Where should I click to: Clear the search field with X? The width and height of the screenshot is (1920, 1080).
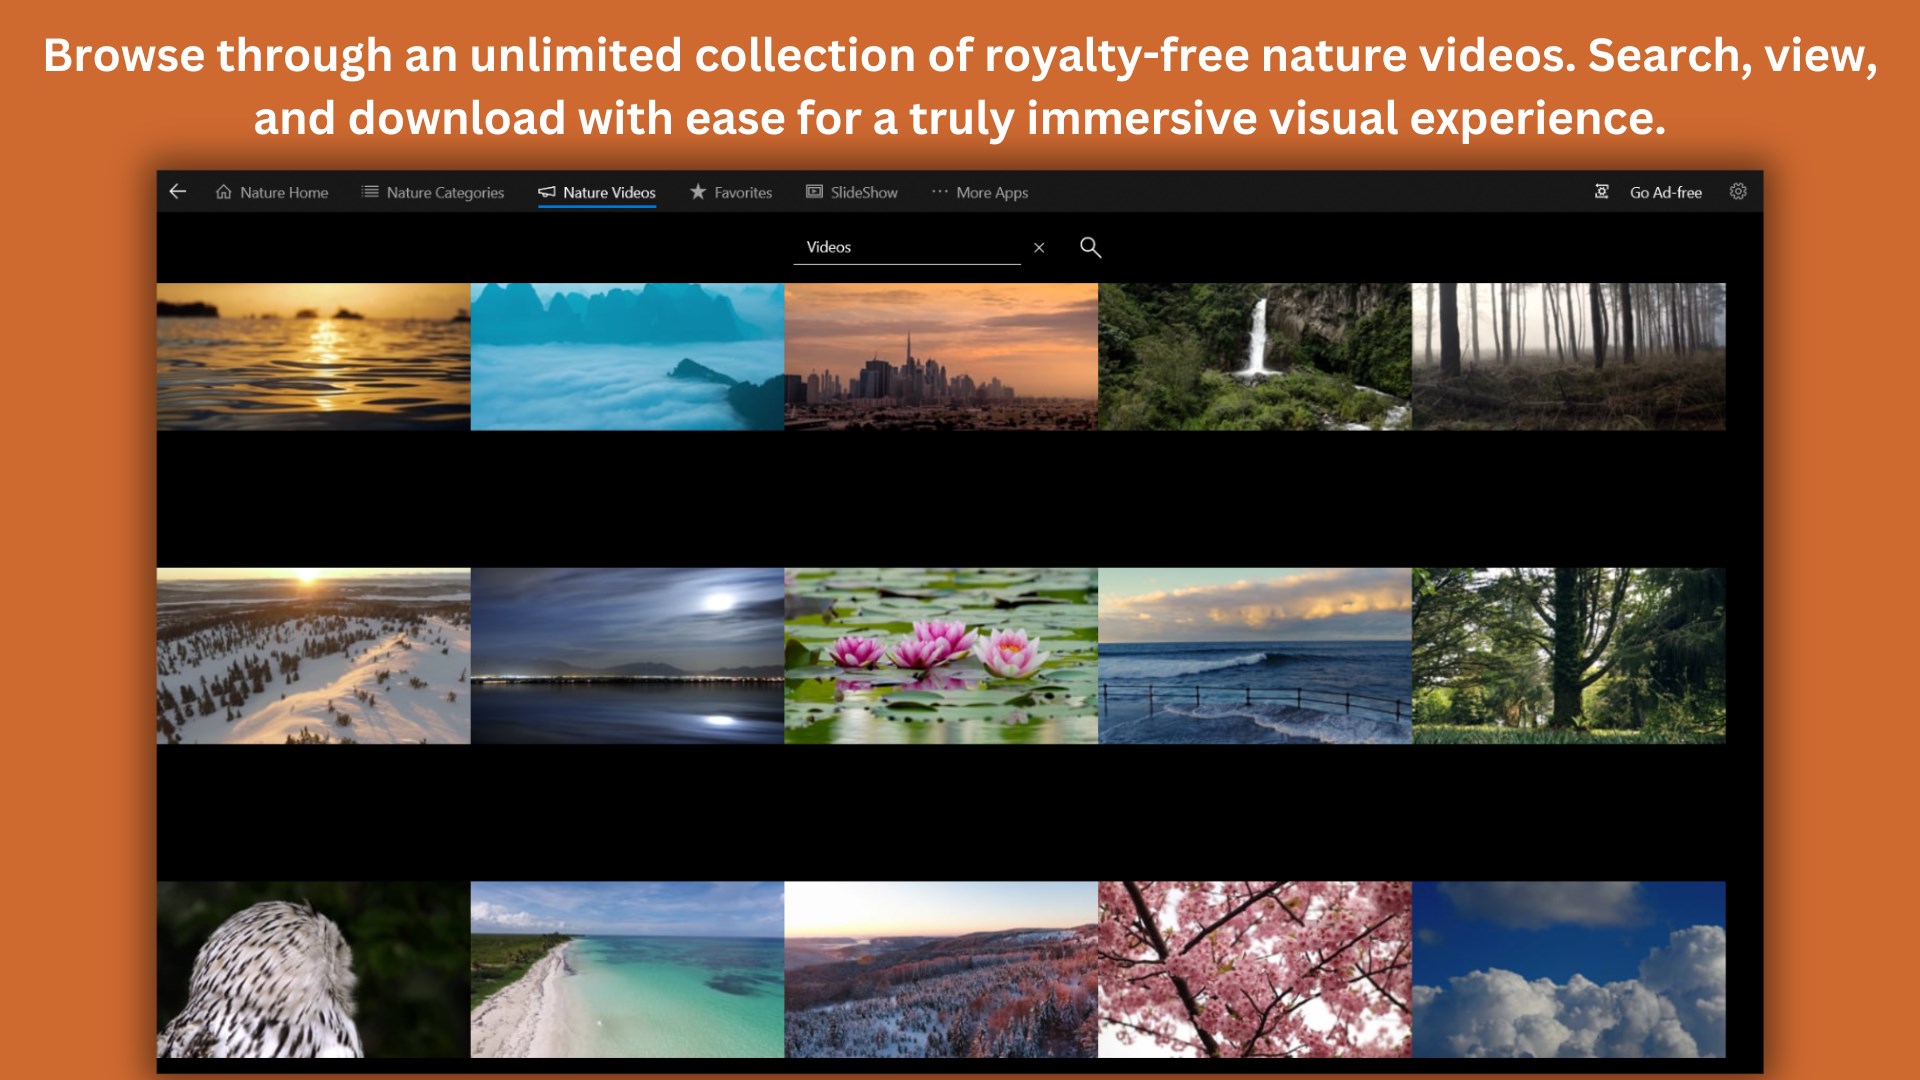[x=1039, y=248]
